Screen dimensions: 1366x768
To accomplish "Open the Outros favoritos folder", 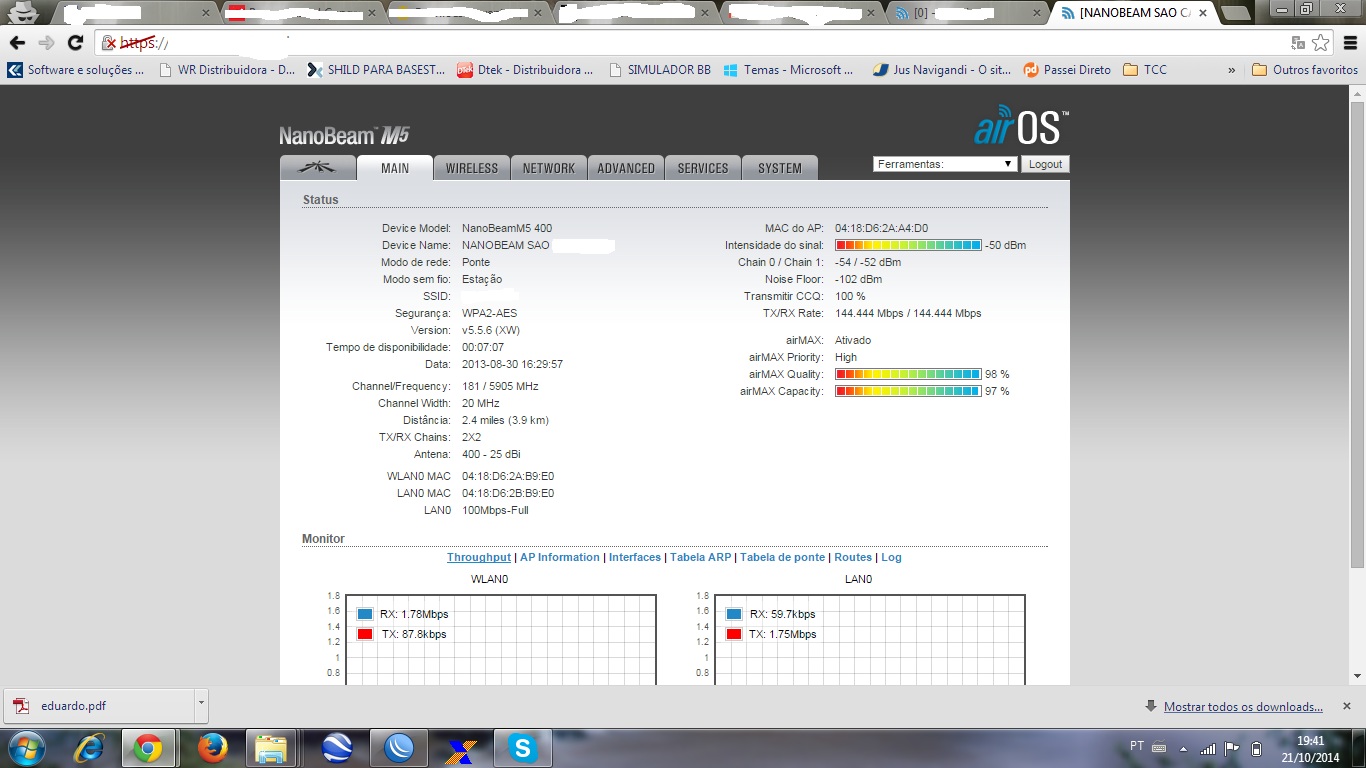I will click(1305, 70).
